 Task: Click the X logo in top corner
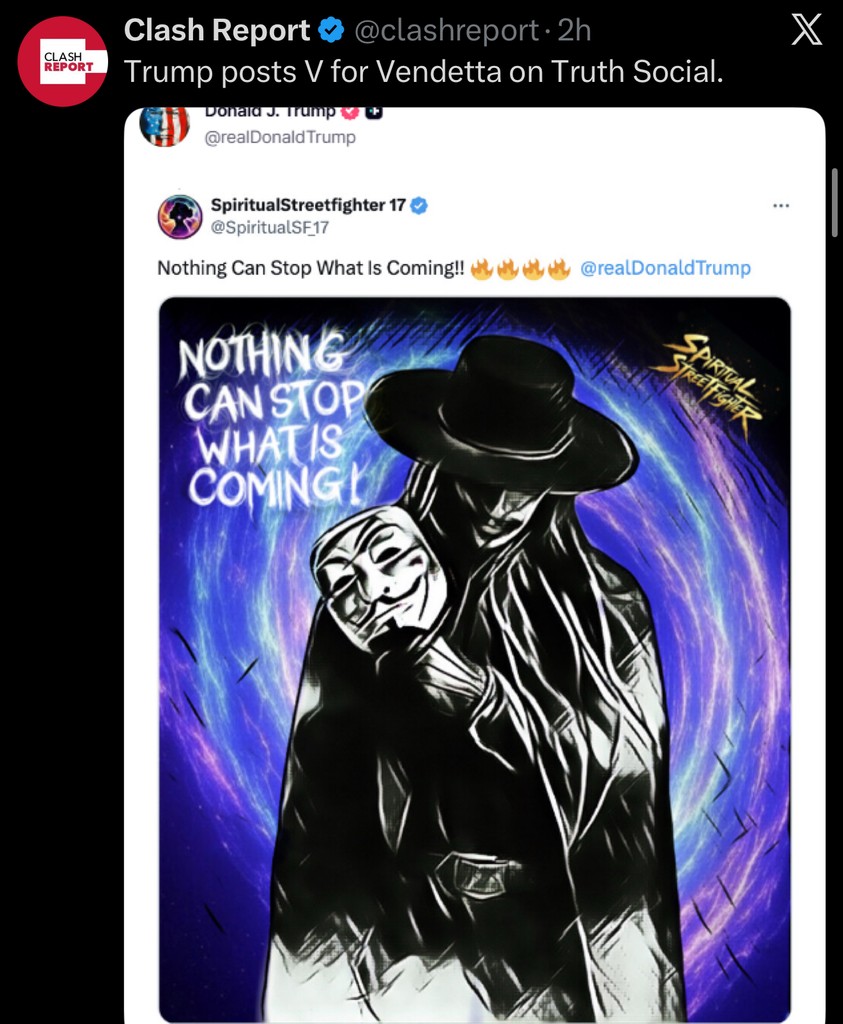pos(806,32)
